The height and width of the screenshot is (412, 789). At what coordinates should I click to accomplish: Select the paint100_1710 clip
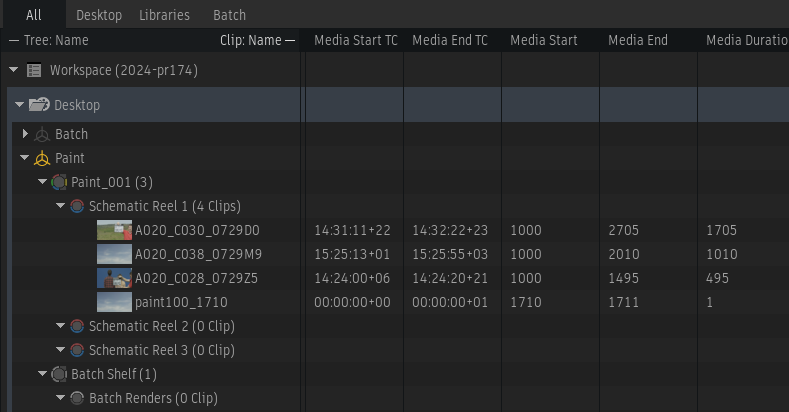(x=181, y=302)
